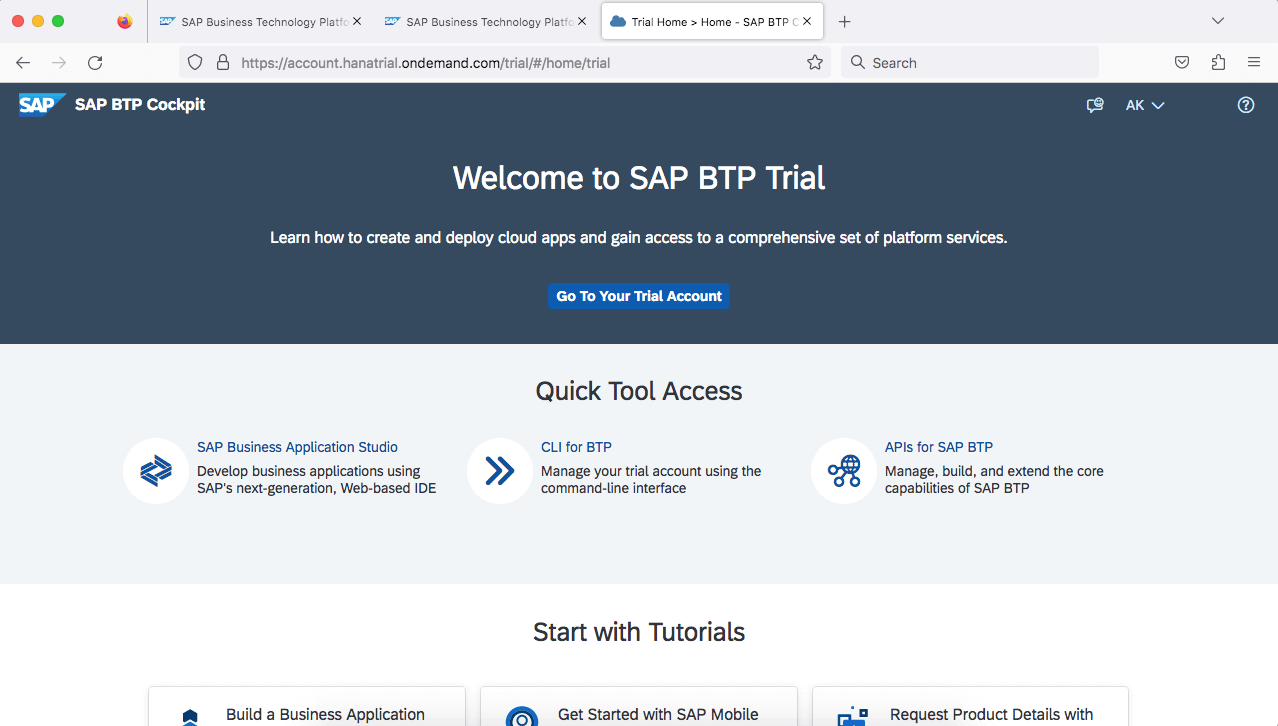Open the CLI for BTP link

[575, 447]
